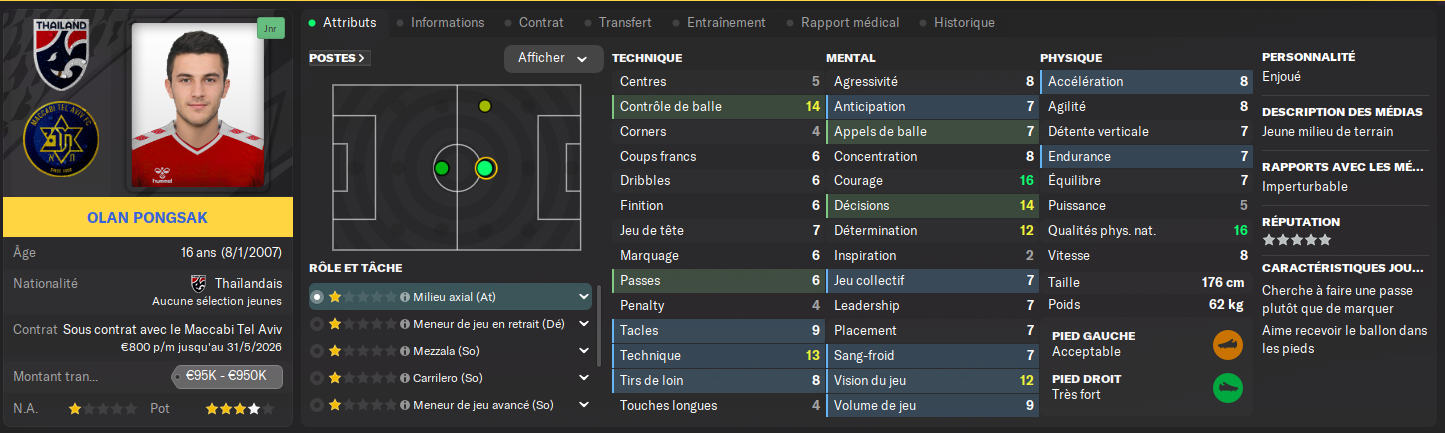Open the Rapport médical tab
The height and width of the screenshot is (433, 1445).
pyautogui.click(x=850, y=22)
